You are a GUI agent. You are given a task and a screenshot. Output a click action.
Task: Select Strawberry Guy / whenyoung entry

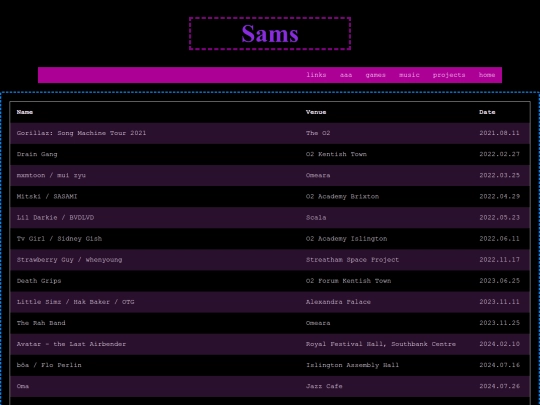69,260
